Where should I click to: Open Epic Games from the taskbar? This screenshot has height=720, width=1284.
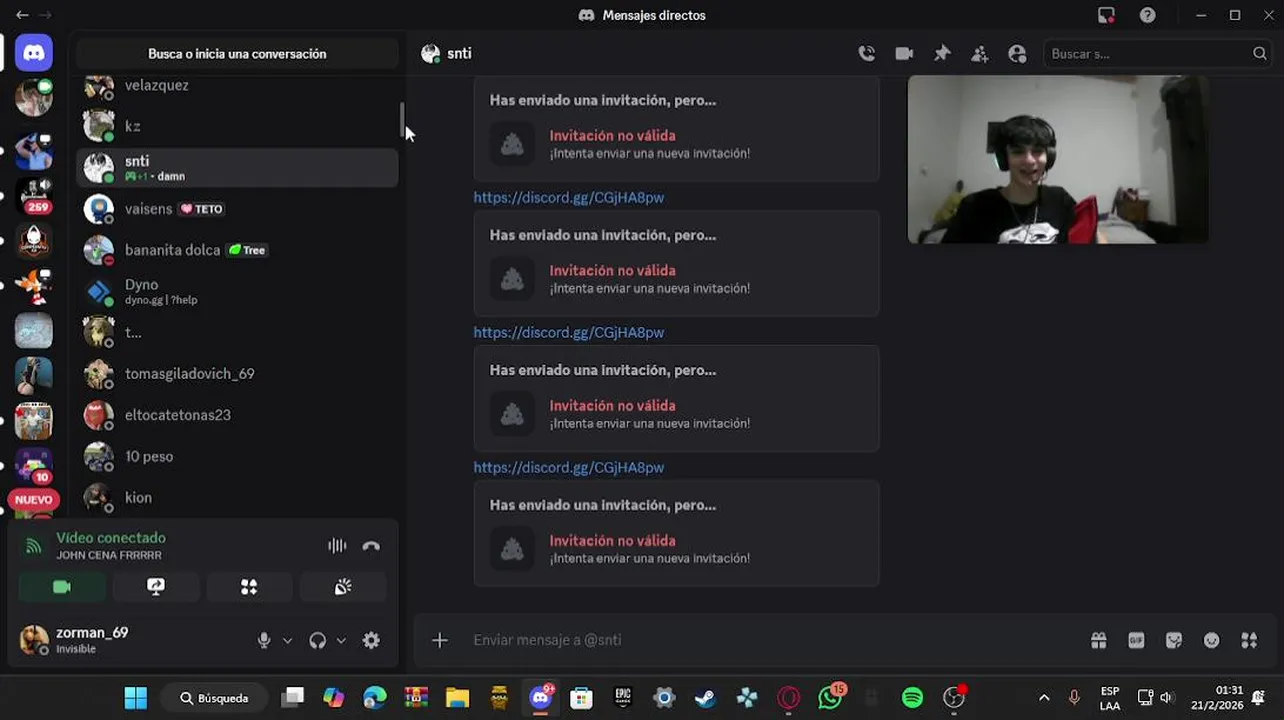tap(623, 698)
